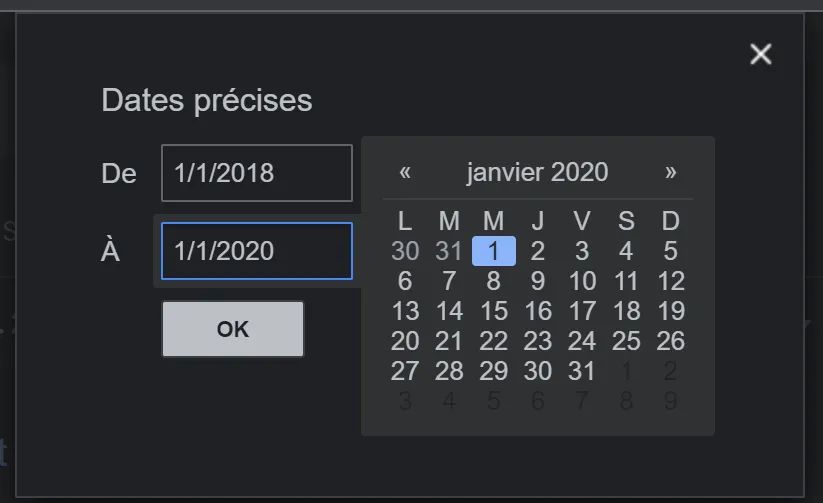This screenshot has height=503, width=823.
Task: Select January 10 in the calendar
Action: coord(582,281)
